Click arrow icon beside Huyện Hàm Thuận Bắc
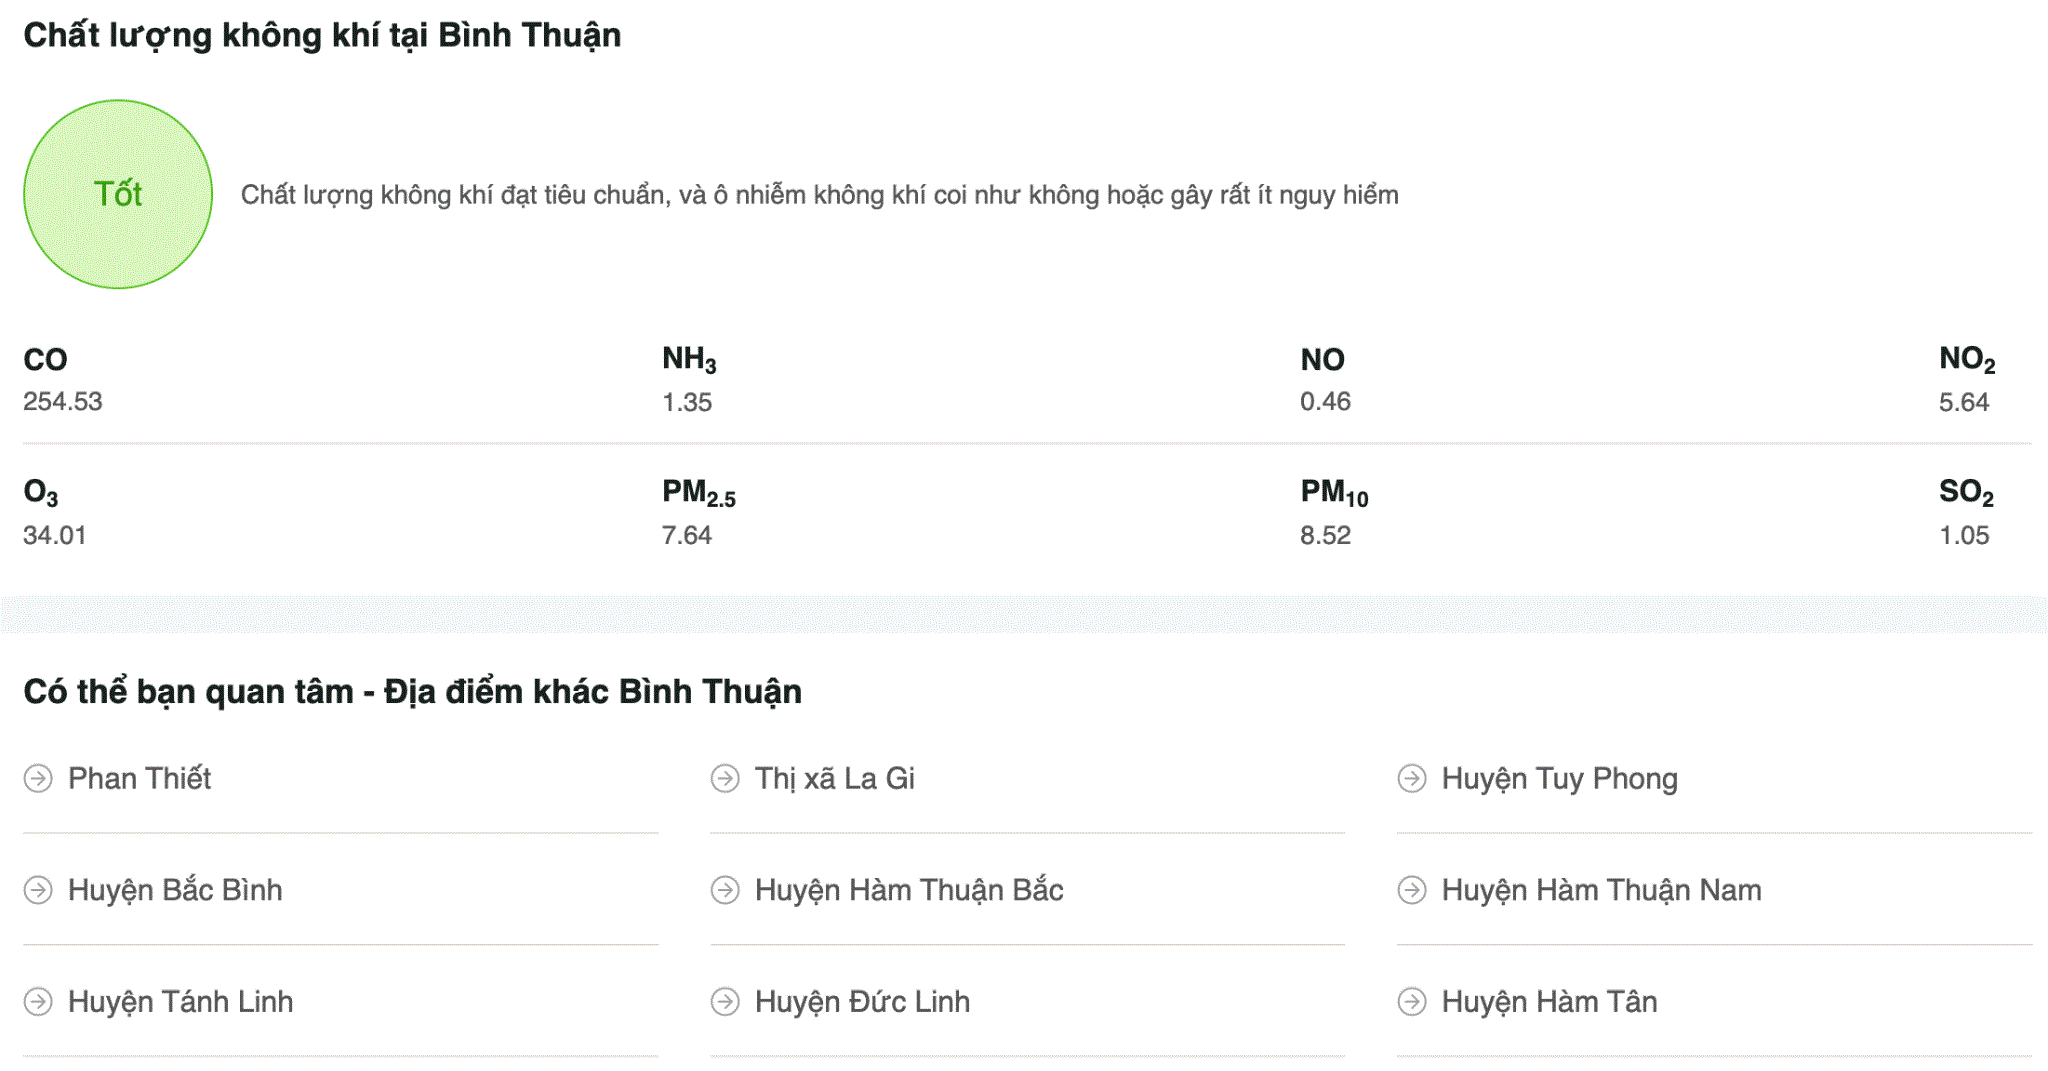 [725, 890]
